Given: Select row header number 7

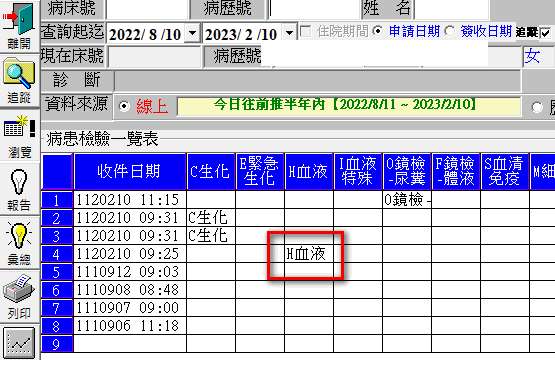Looking at the screenshot, I should pyautogui.click(x=57, y=308).
